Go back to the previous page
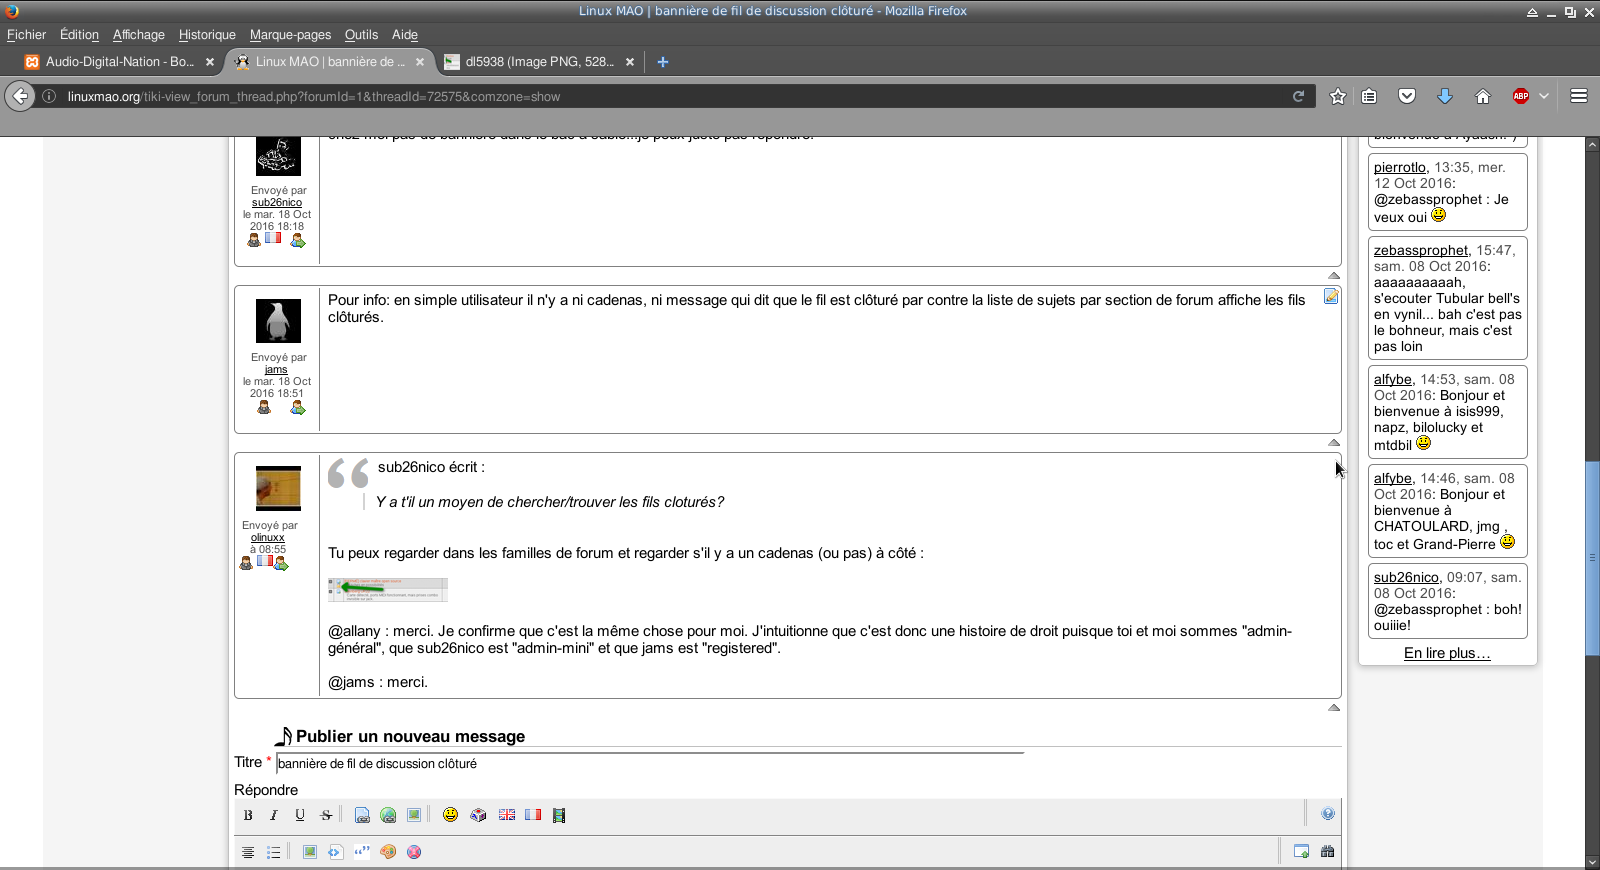1600x870 pixels. tap(20, 96)
